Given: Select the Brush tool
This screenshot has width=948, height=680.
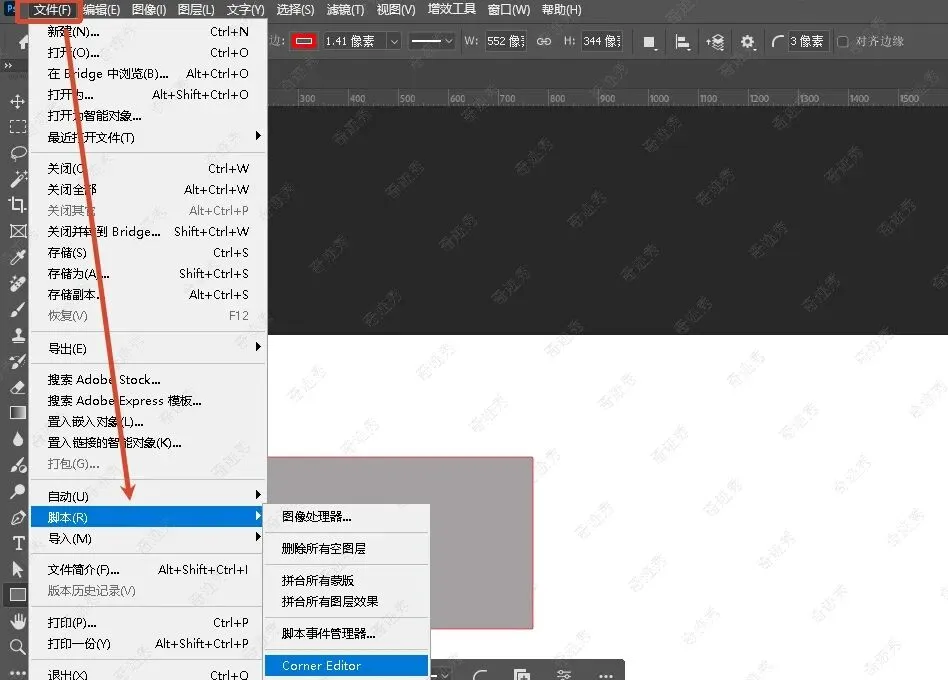Looking at the screenshot, I should coord(18,309).
